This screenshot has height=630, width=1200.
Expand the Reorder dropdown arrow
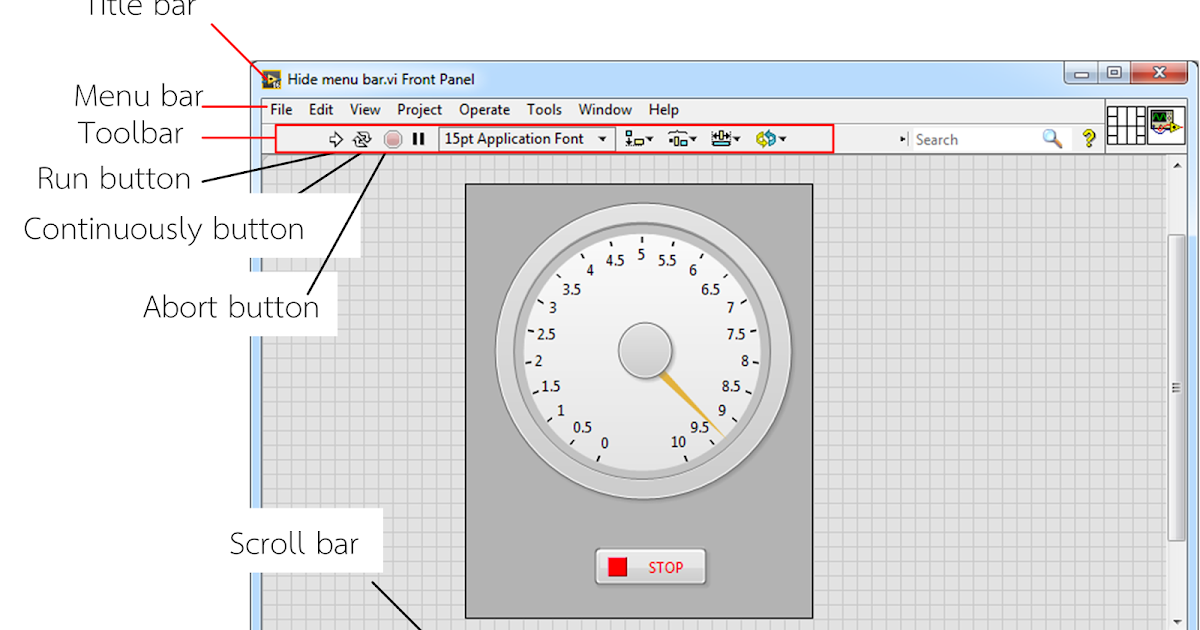point(781,138)
